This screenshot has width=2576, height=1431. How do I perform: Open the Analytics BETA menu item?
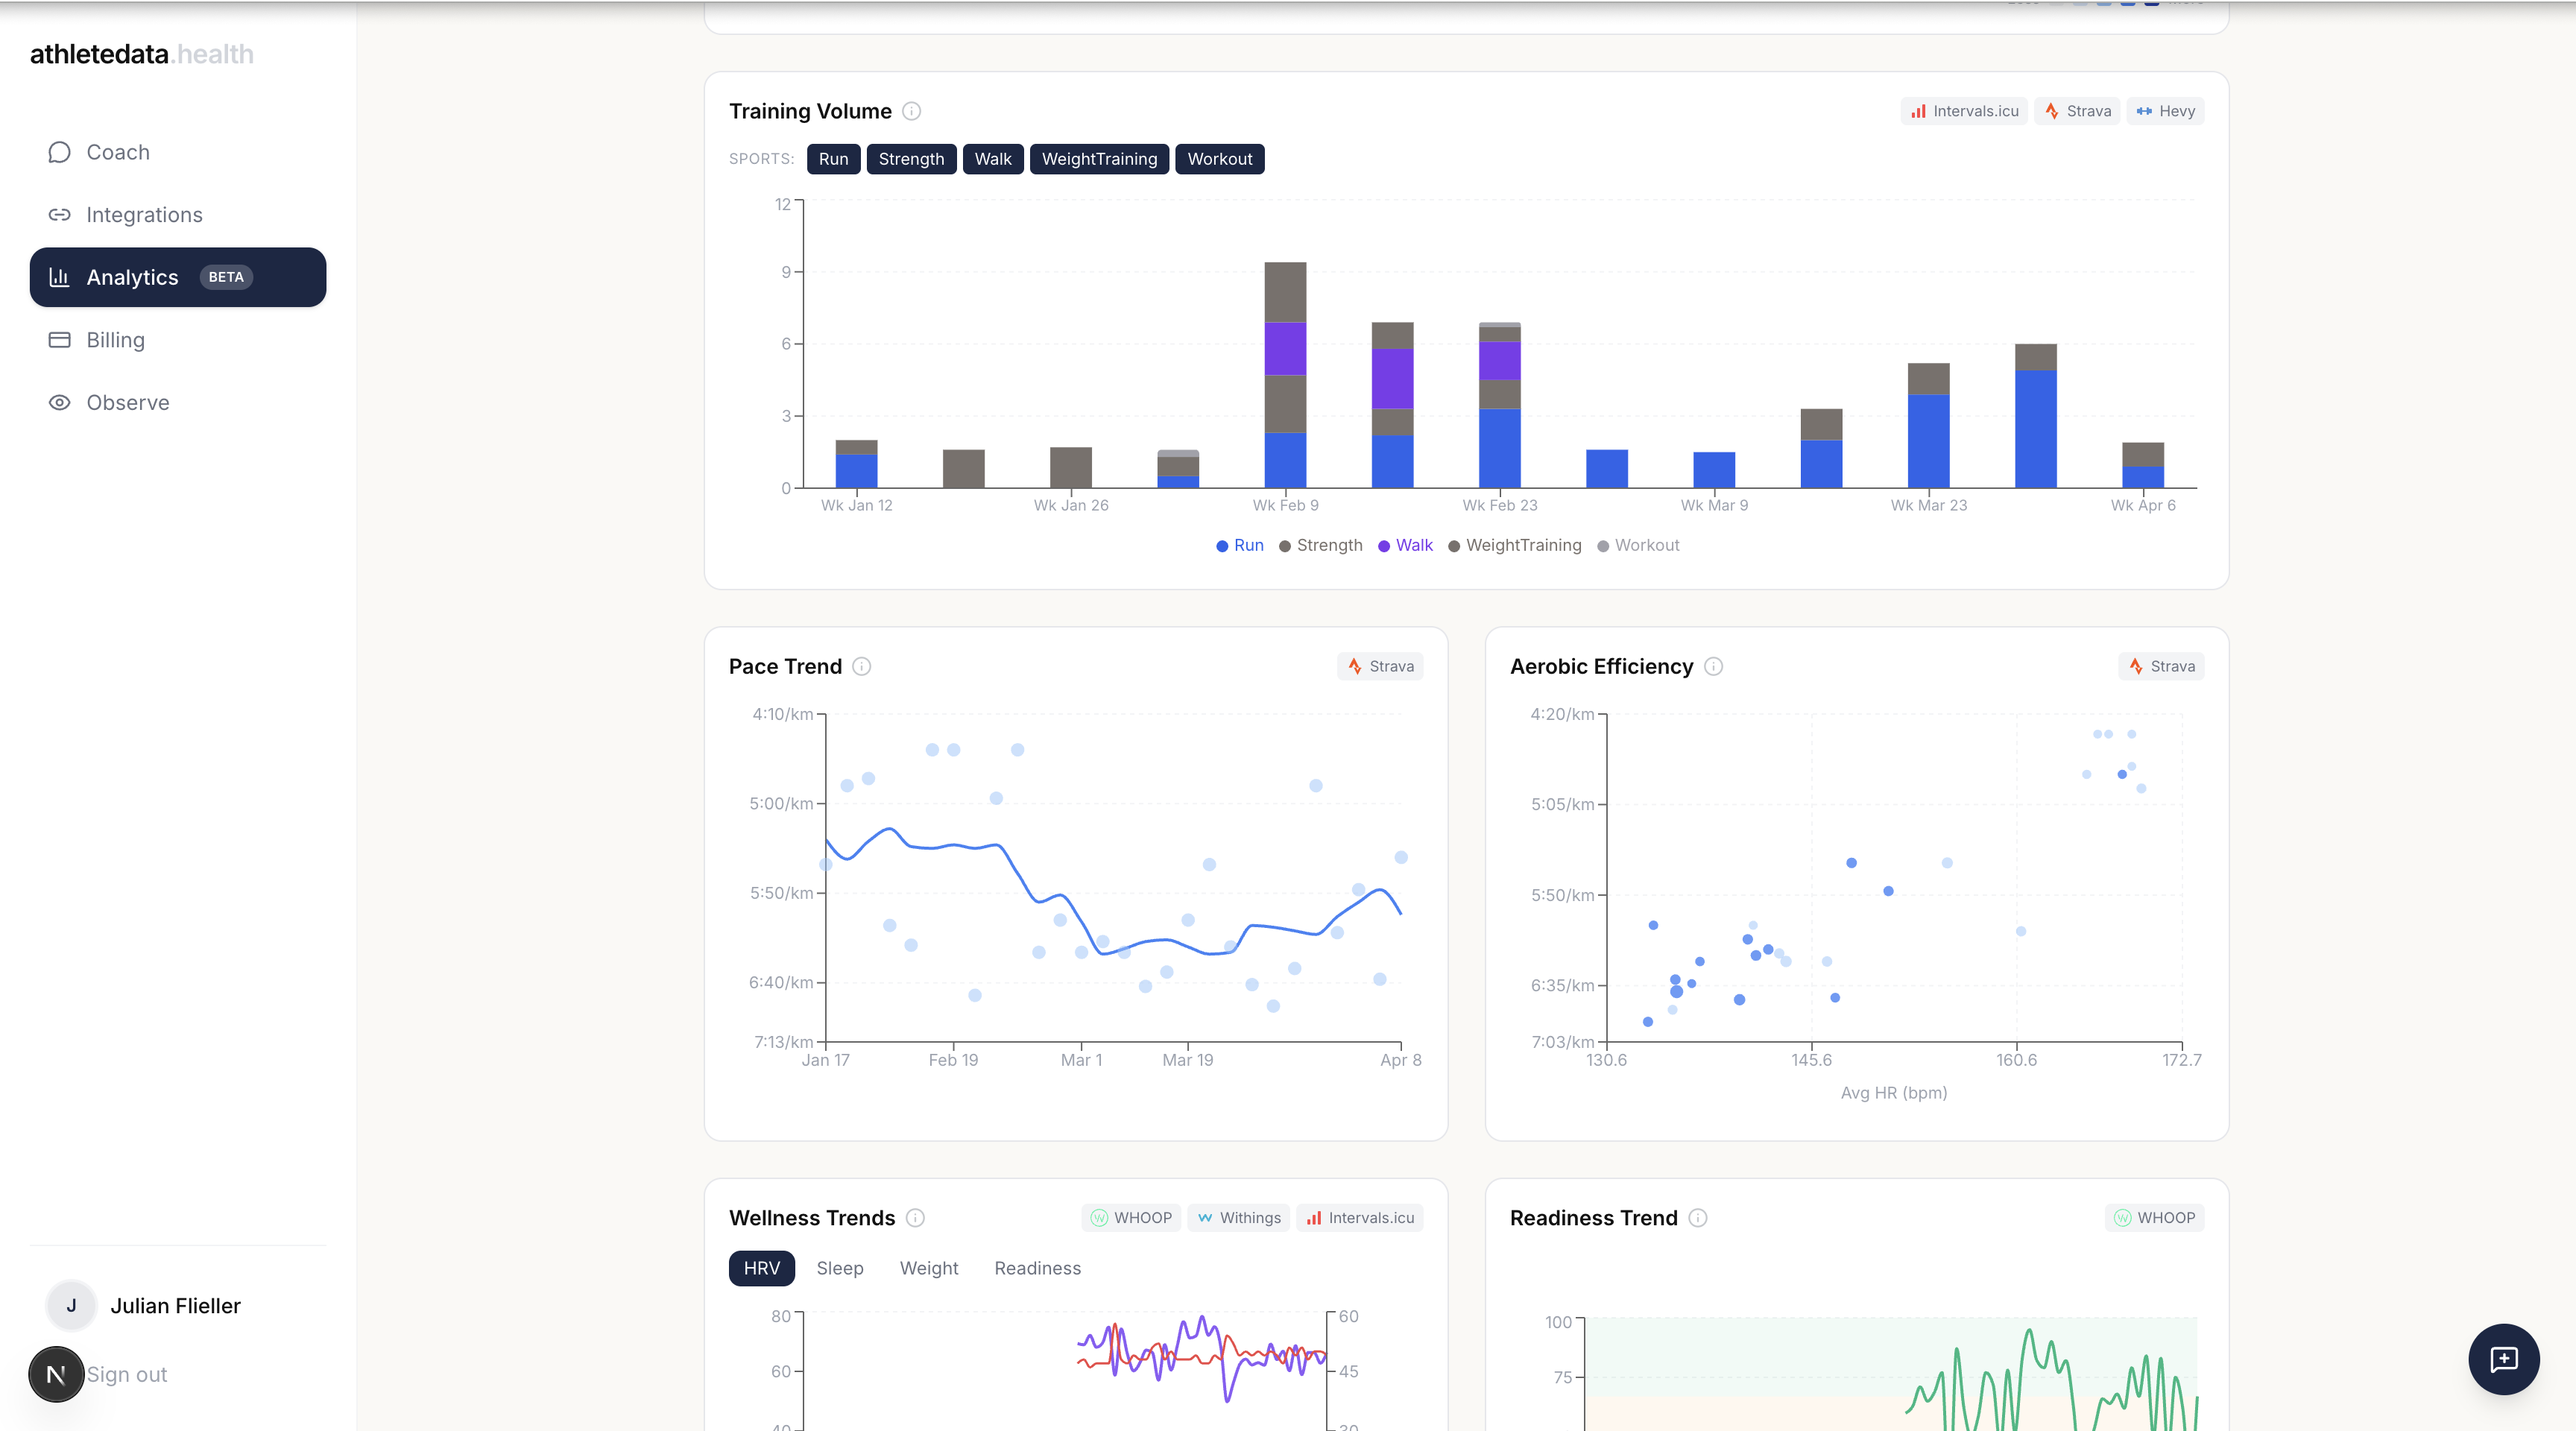tap(178, 277)
